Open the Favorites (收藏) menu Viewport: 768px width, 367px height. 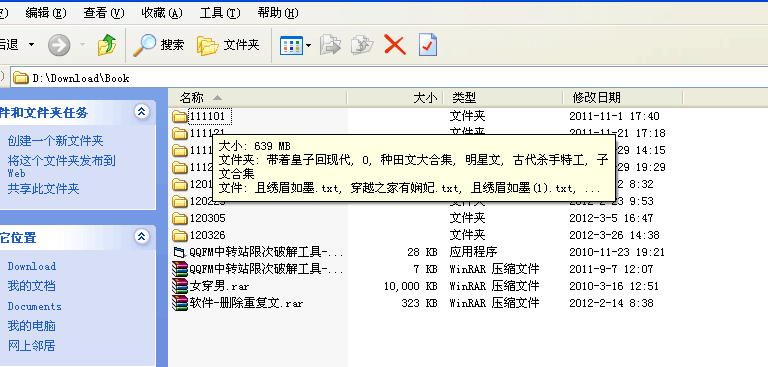click(162, 13)
